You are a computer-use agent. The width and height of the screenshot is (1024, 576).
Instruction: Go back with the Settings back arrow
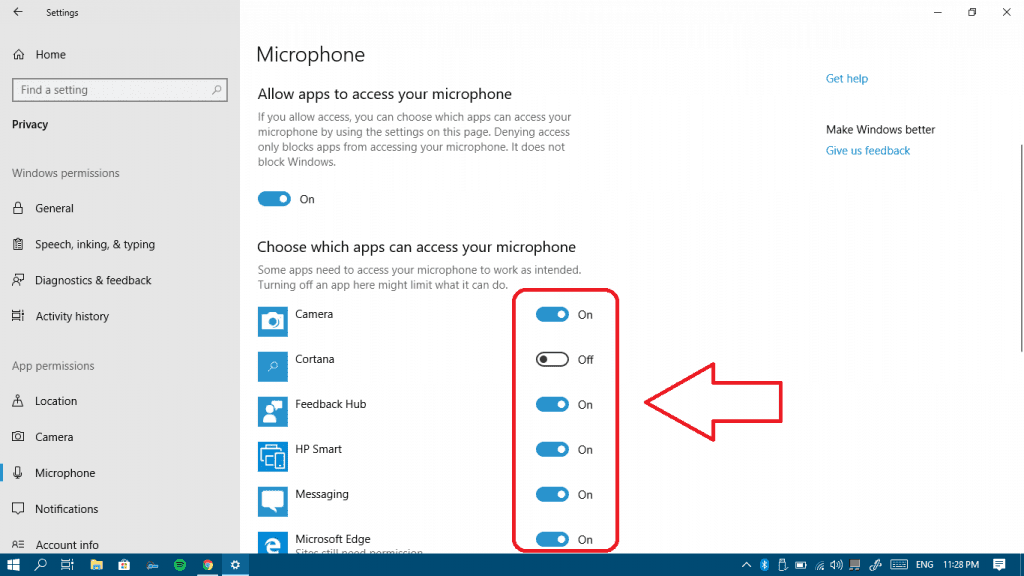tap(18, 12)
